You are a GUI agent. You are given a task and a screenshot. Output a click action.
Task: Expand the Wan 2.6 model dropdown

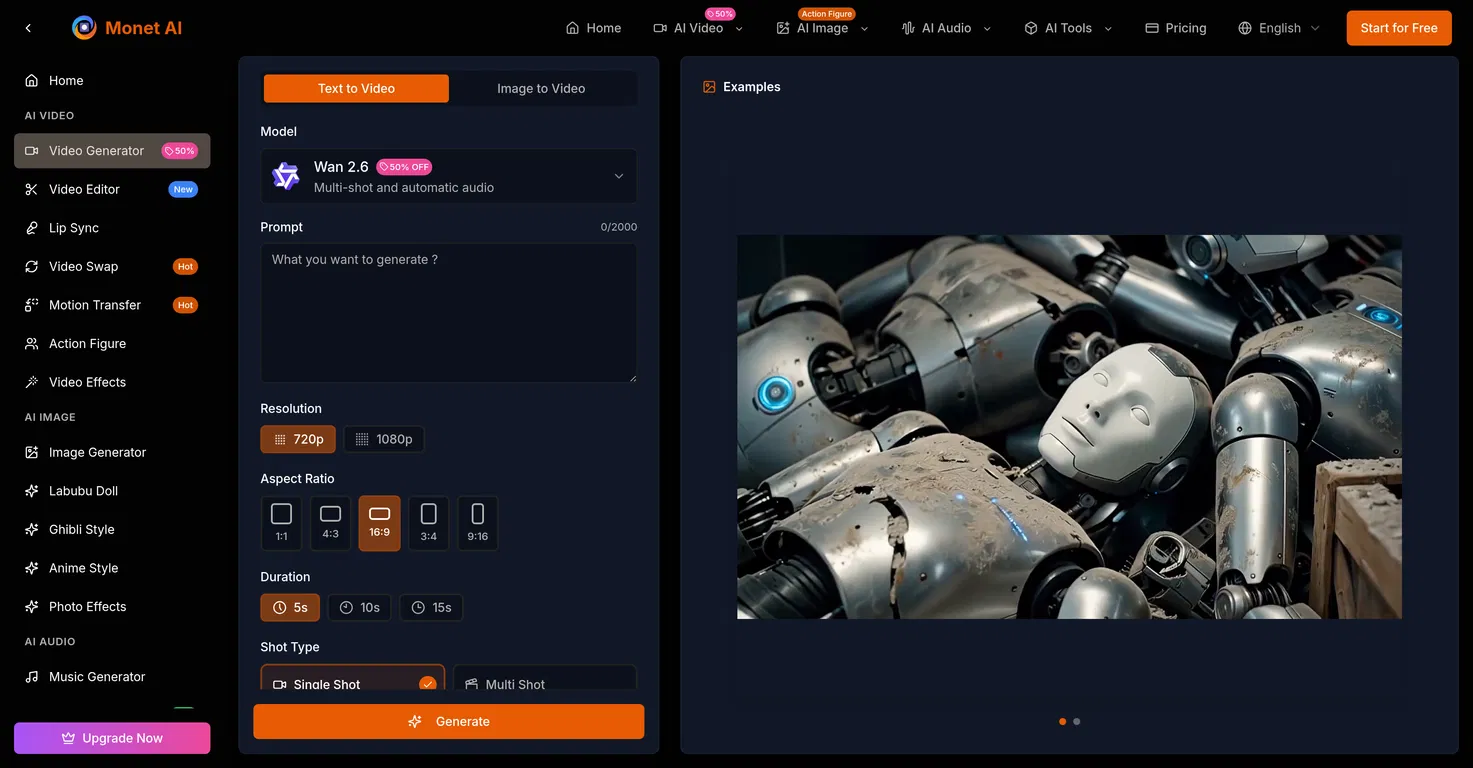point(448,177)
